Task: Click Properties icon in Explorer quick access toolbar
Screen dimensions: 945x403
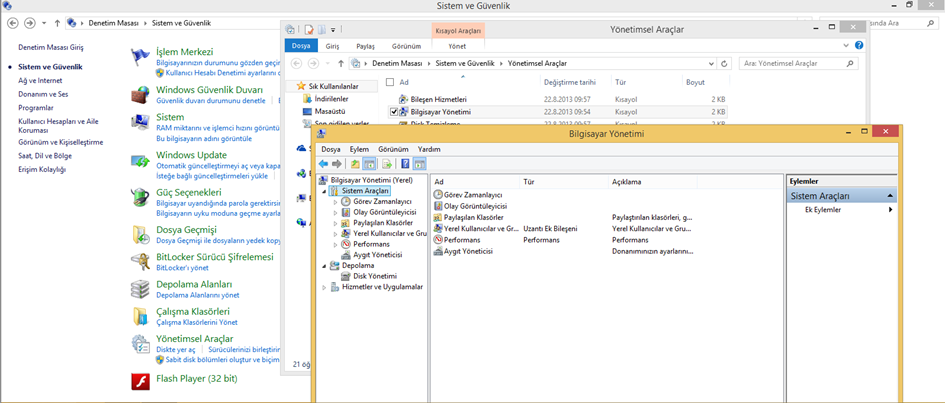Action: pos(309,29)
